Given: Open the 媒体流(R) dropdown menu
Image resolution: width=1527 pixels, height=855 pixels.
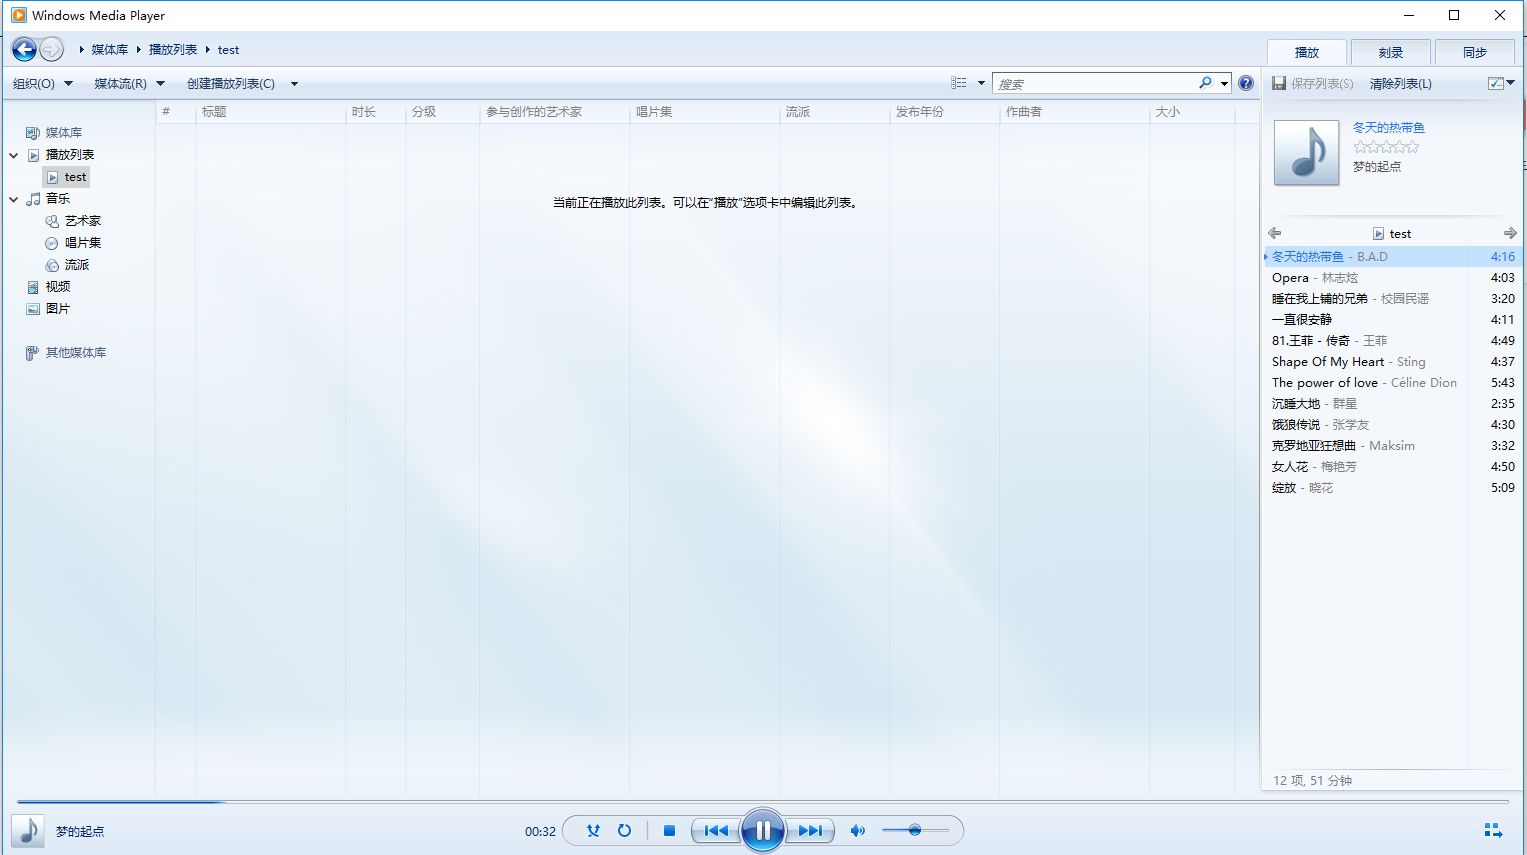Looking at the screenshot, I should click(129, 84).
